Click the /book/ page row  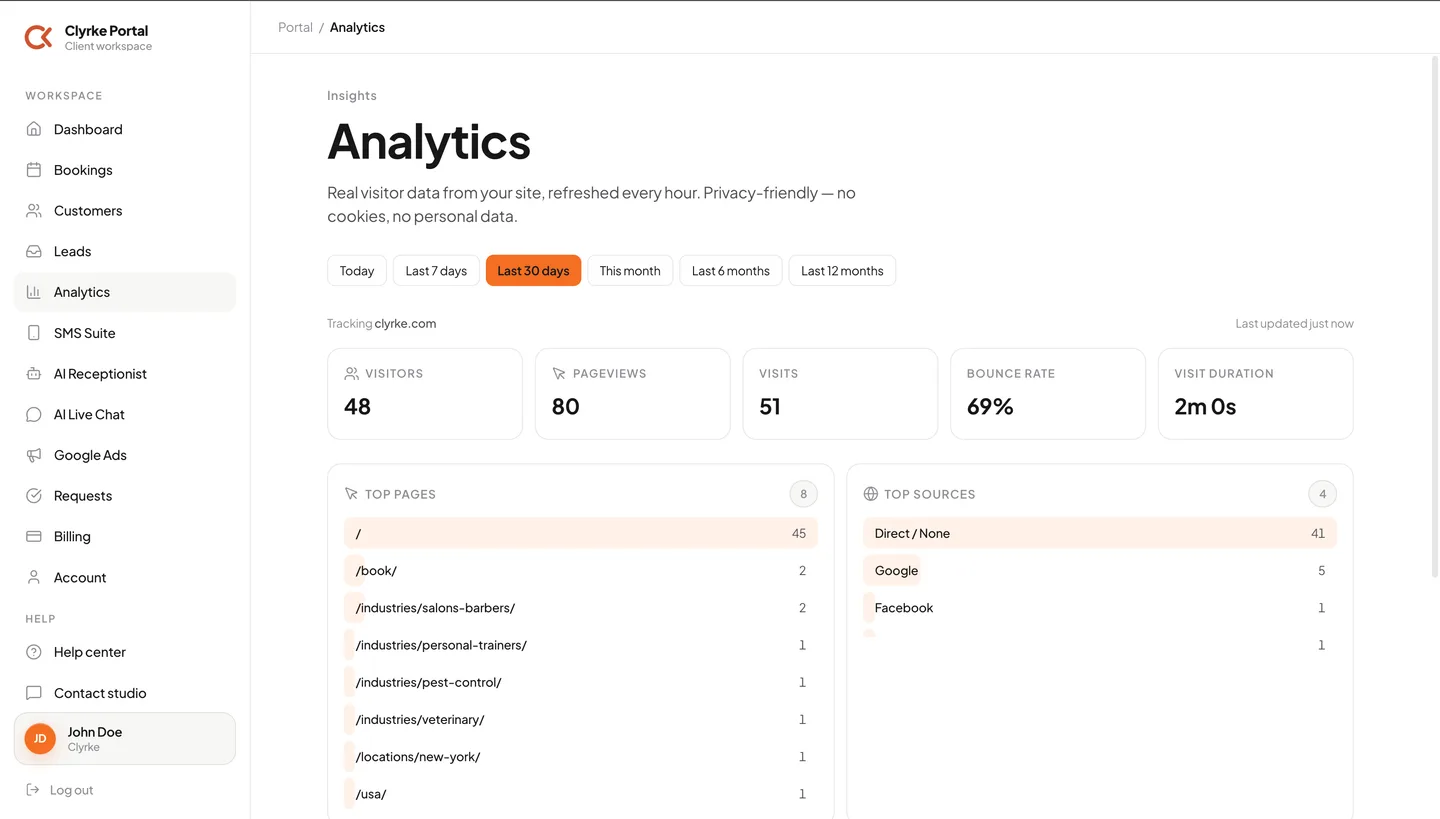(581, 571)
